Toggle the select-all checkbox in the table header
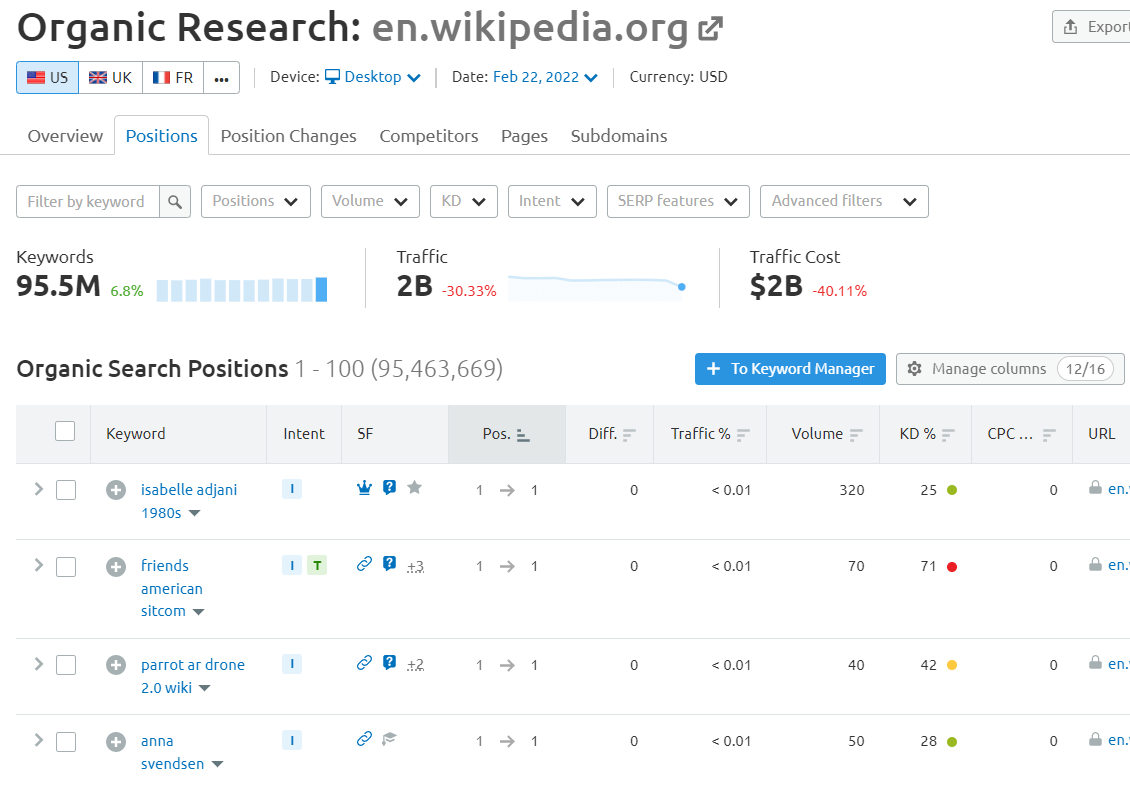Image resolution: width=1130 pixels, height=785 pixels. [x=65, y=430]
